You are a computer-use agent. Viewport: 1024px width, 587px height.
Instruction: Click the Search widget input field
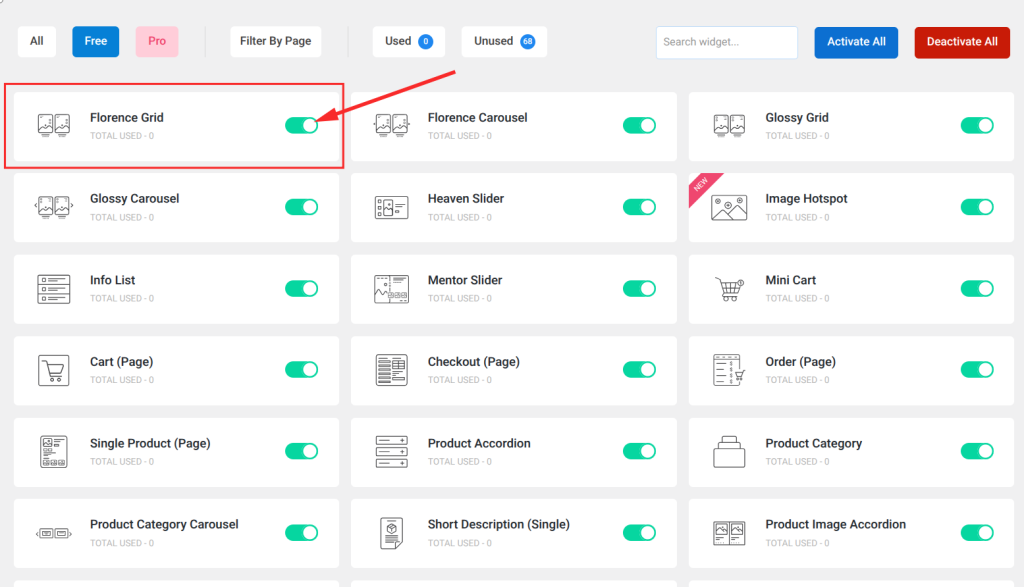[x=726, y=42]
